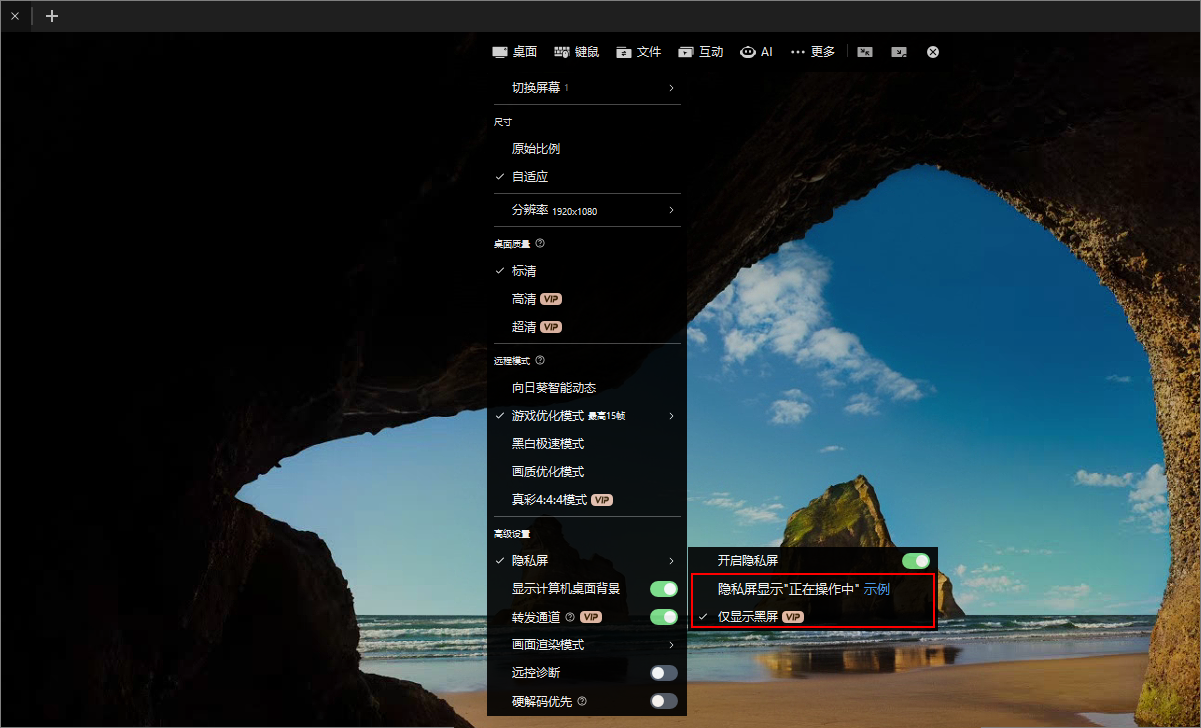Disable 显示计算机桌面背景 switch
This screenshot has width=1201, height=728.
click(663, 589)
